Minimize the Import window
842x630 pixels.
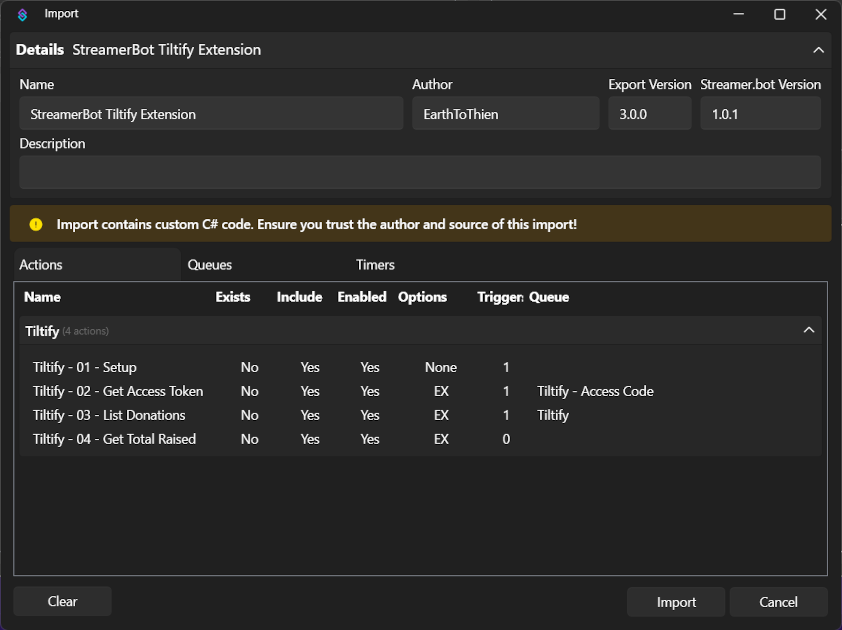(739, 15)
